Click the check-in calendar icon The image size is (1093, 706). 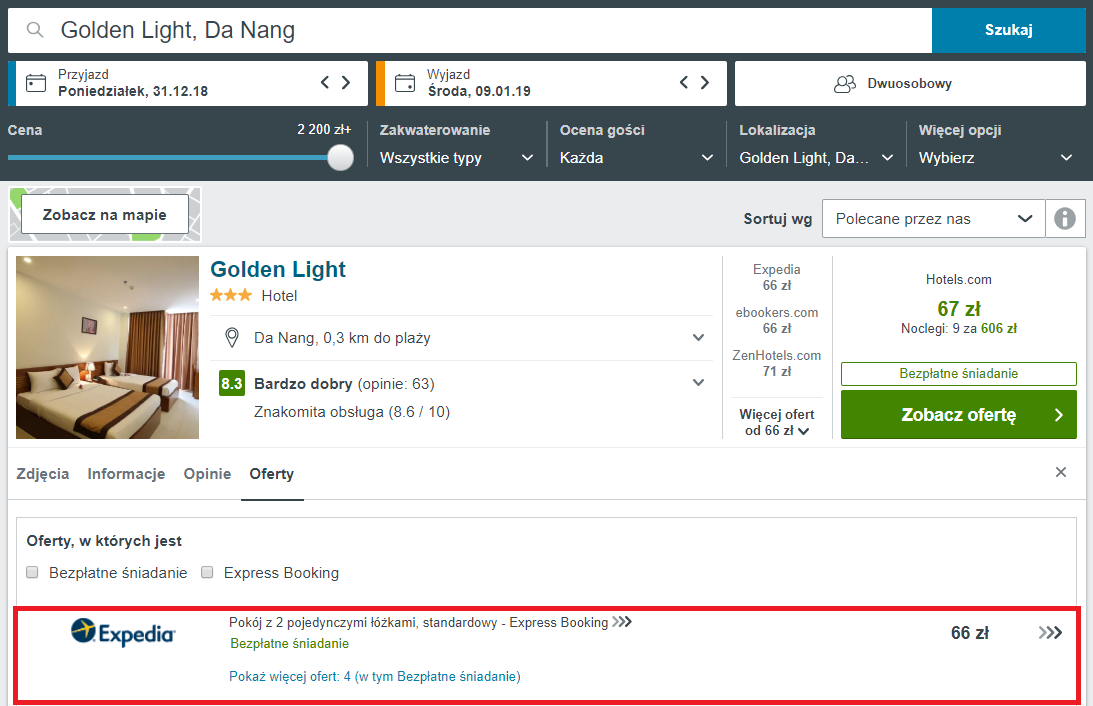tap(36, 83)
